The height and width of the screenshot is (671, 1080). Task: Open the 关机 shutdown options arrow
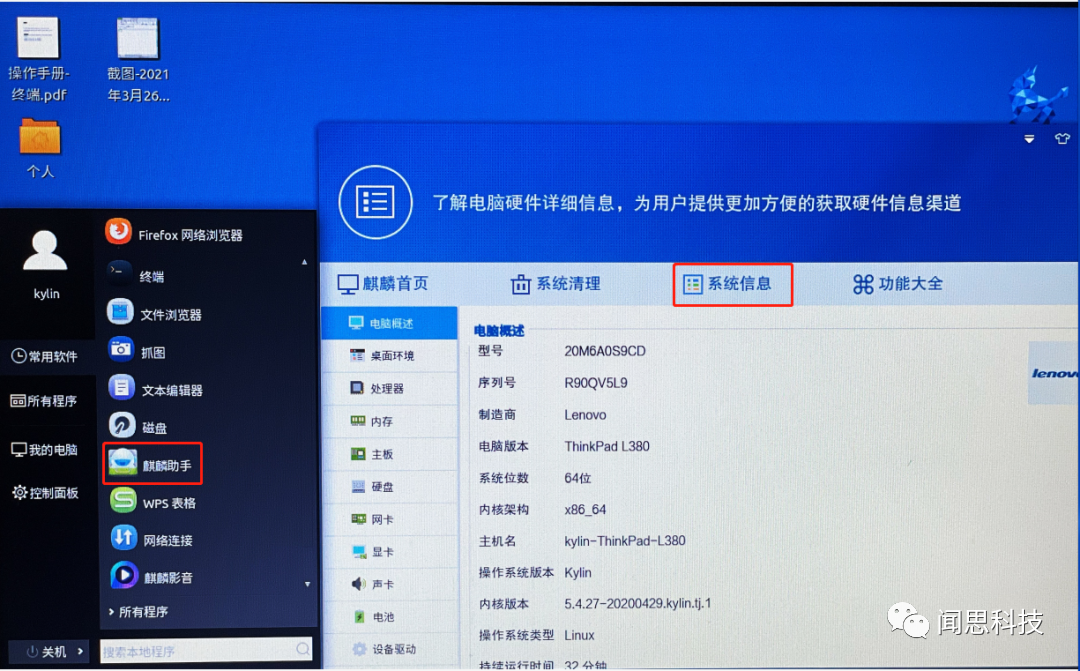(81, 651)
